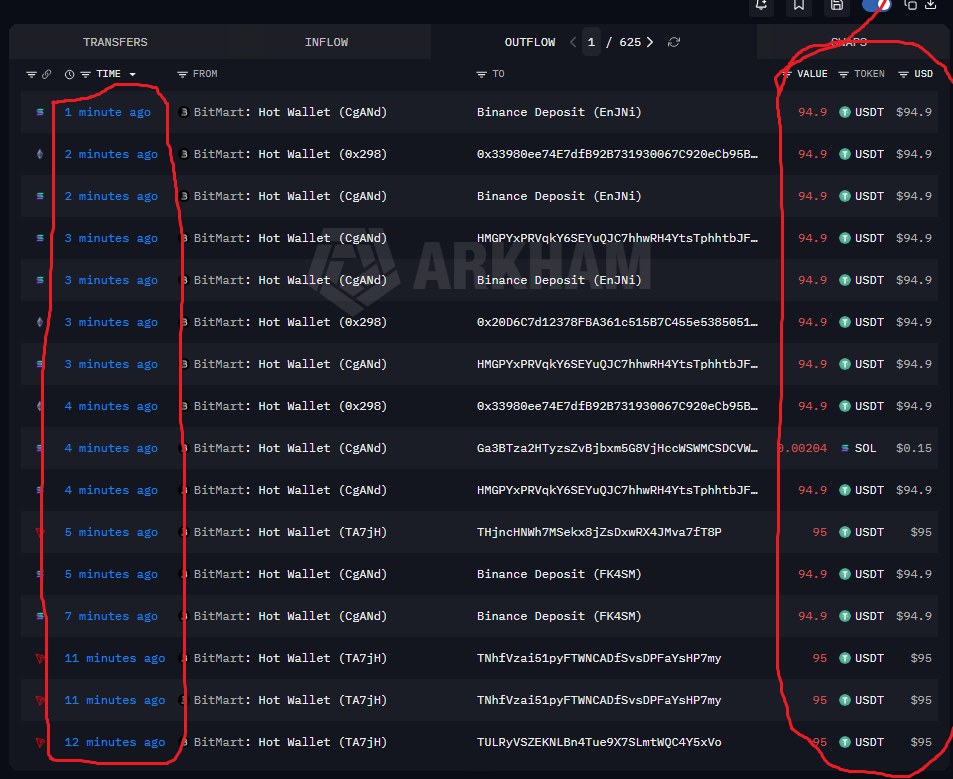Go to the previous page with left chevron
This screenshot has height=779, width=953.
[x=573, y=42]
